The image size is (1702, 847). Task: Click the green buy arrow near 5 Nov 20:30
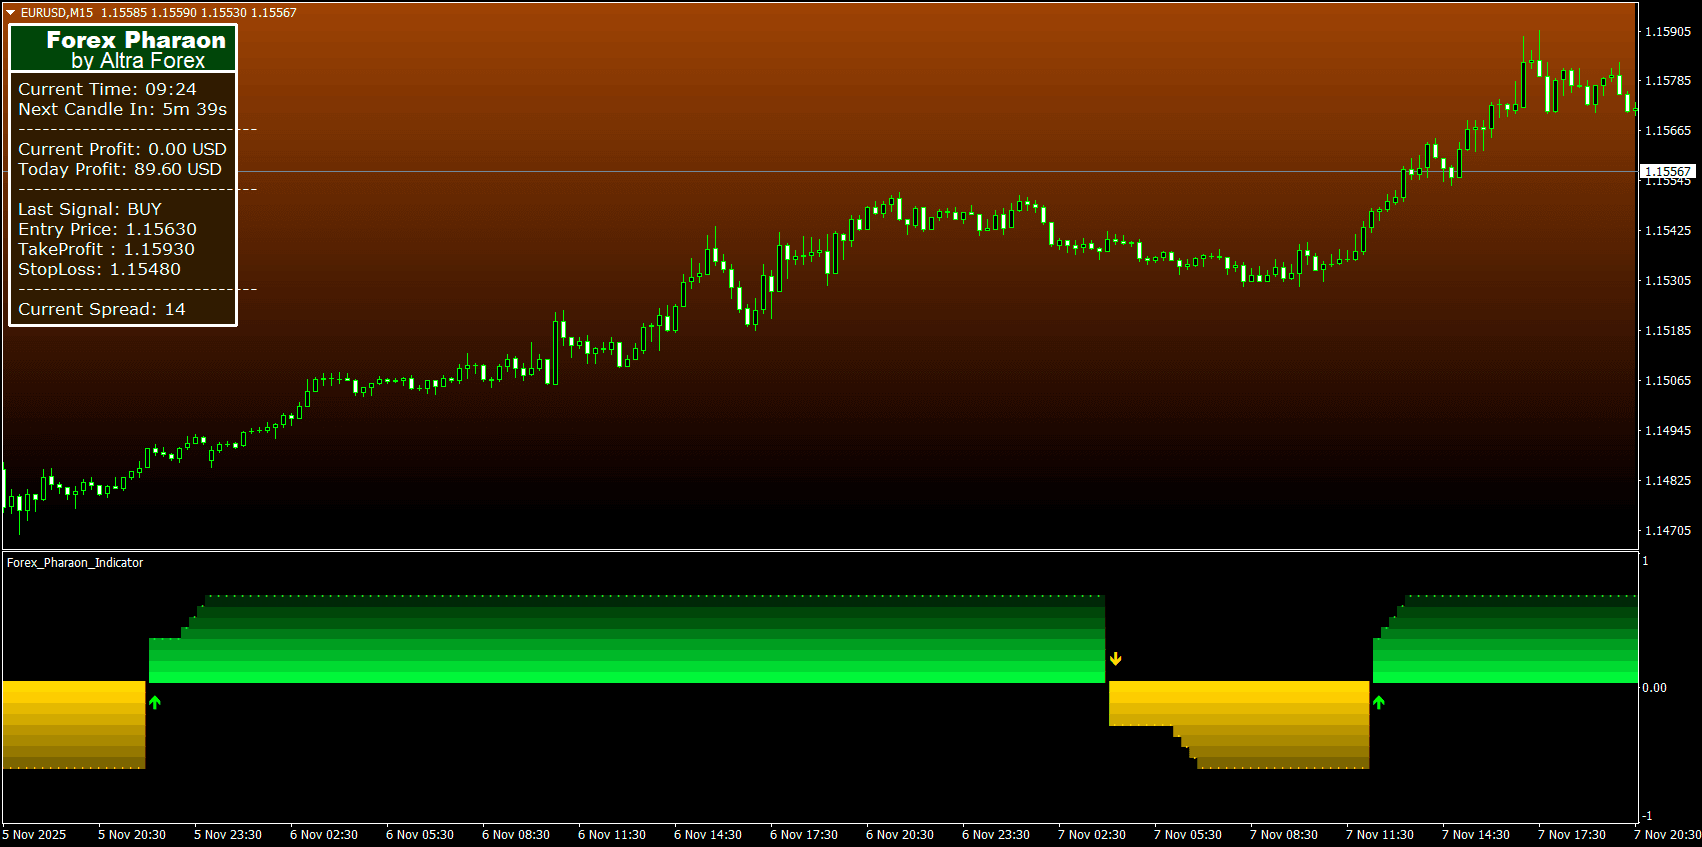point(155,703)
